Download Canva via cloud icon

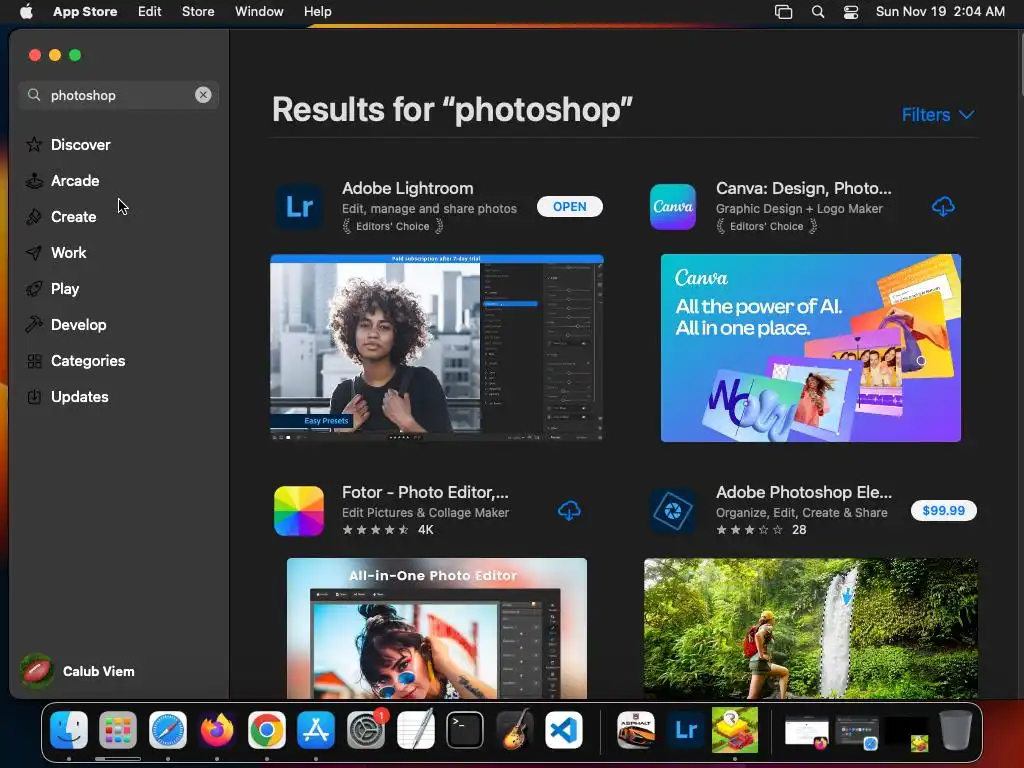click(x=943, y=207)
